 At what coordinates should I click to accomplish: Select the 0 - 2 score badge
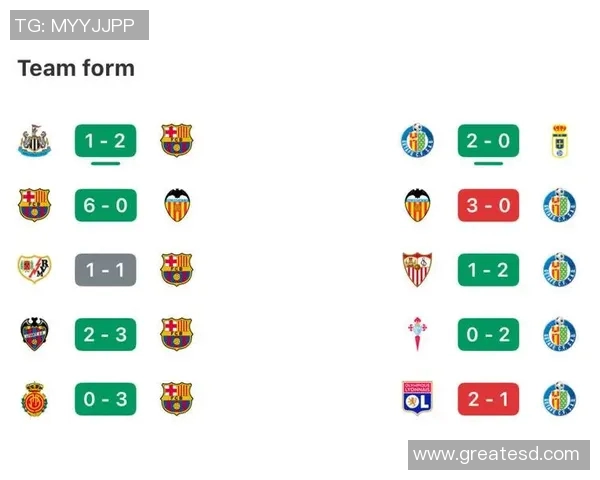click(488, 334)
